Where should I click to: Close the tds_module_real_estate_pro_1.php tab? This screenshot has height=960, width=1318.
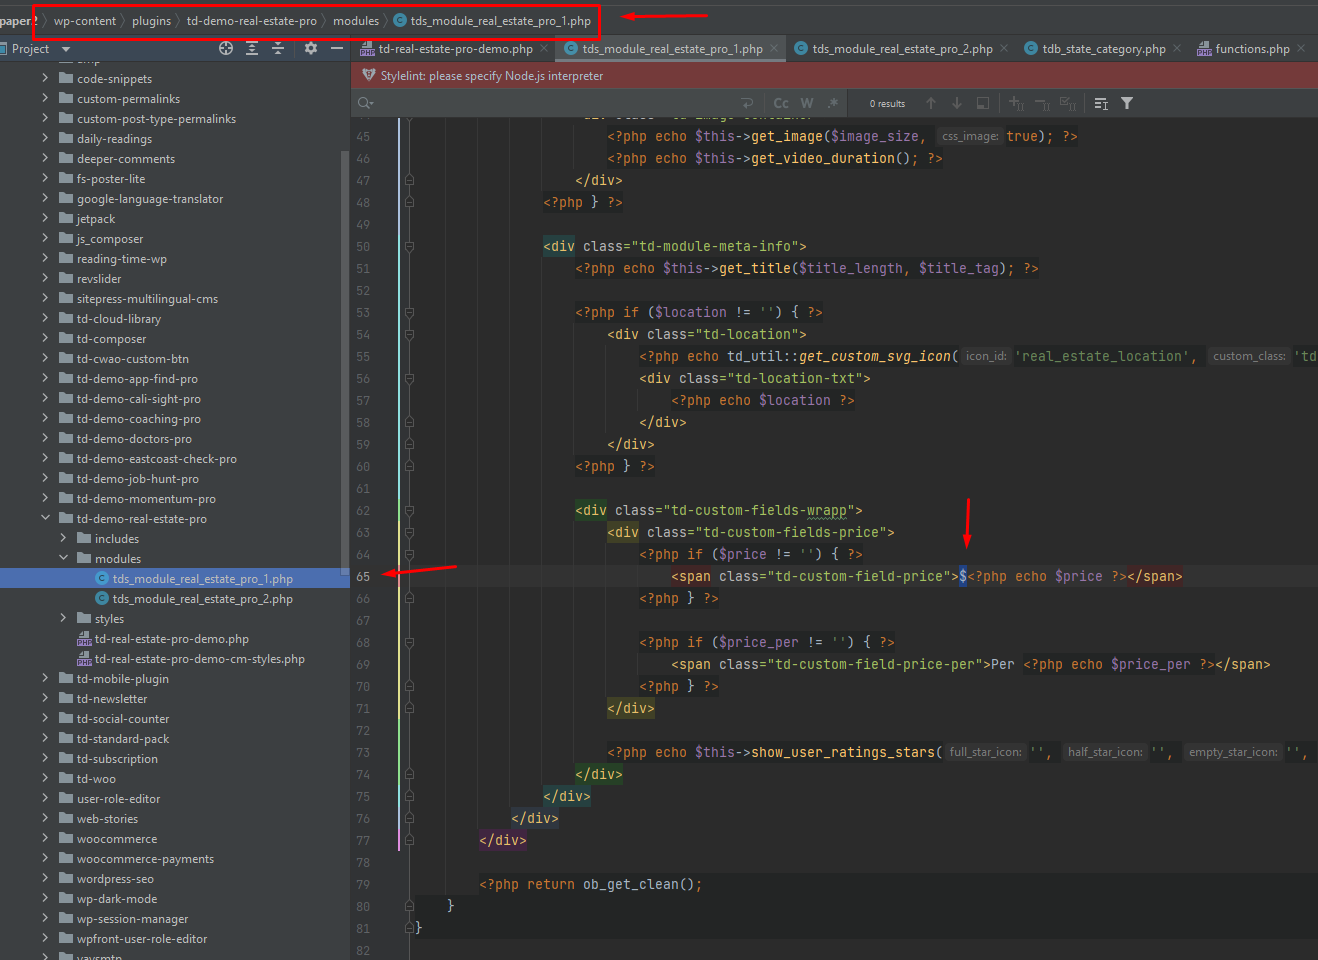click(774, 48)
